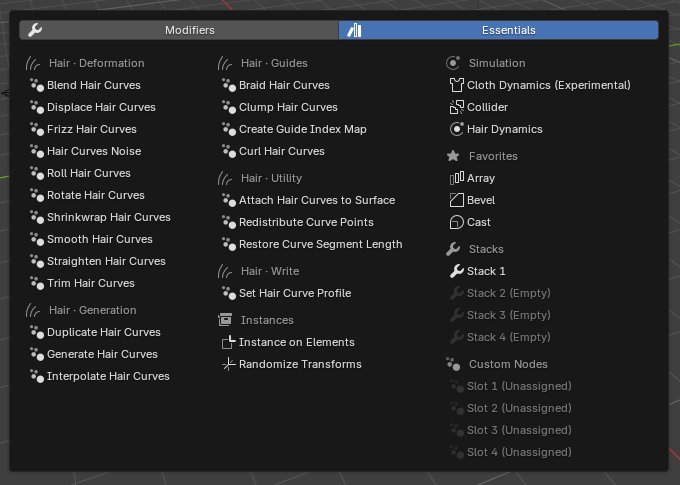680x485 pixels.
Task: Click the Cast modifier icon
Action: (x=457, y=222)
